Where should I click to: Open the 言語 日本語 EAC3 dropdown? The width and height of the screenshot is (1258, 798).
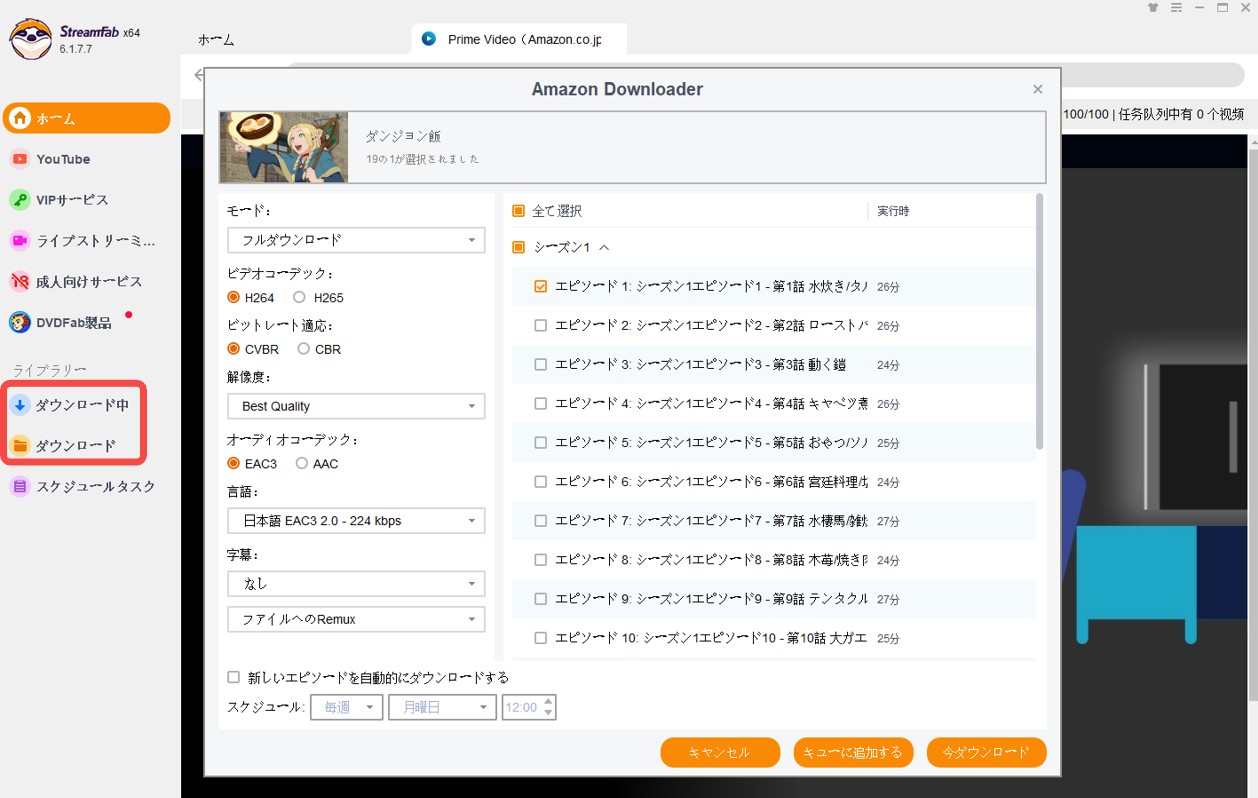[356, 521]
